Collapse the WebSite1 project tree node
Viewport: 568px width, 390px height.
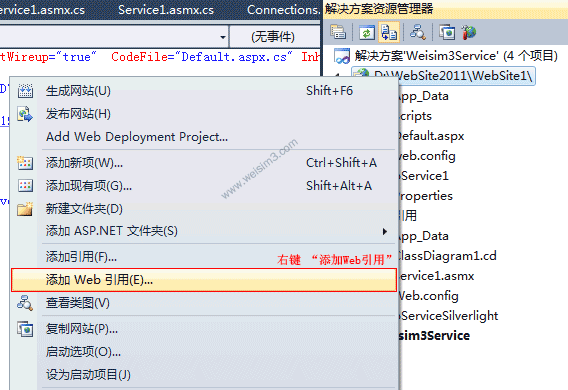click(337, 75)
